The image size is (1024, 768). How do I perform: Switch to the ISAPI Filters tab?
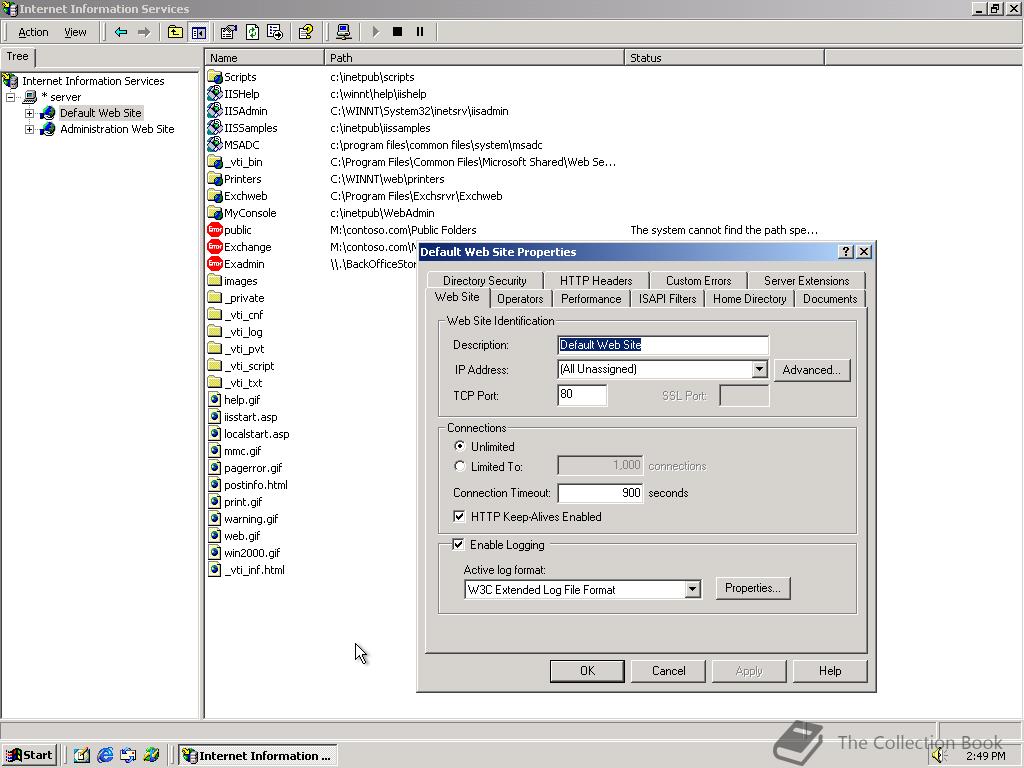pos(667,298)
